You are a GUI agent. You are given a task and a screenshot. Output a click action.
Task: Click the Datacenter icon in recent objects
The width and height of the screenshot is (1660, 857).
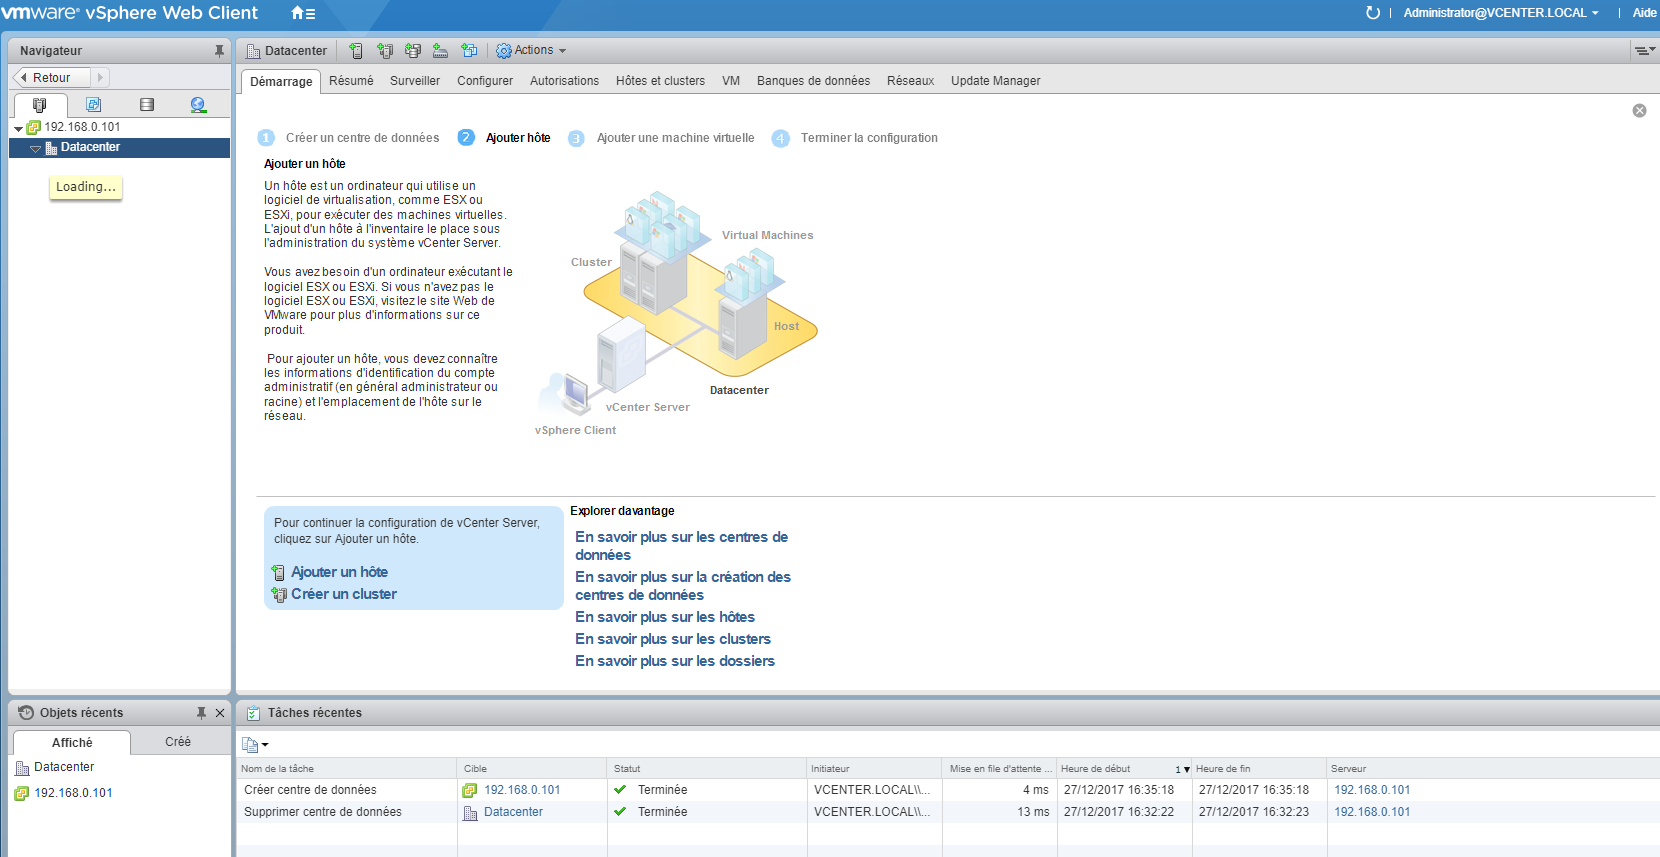point(22,768)
